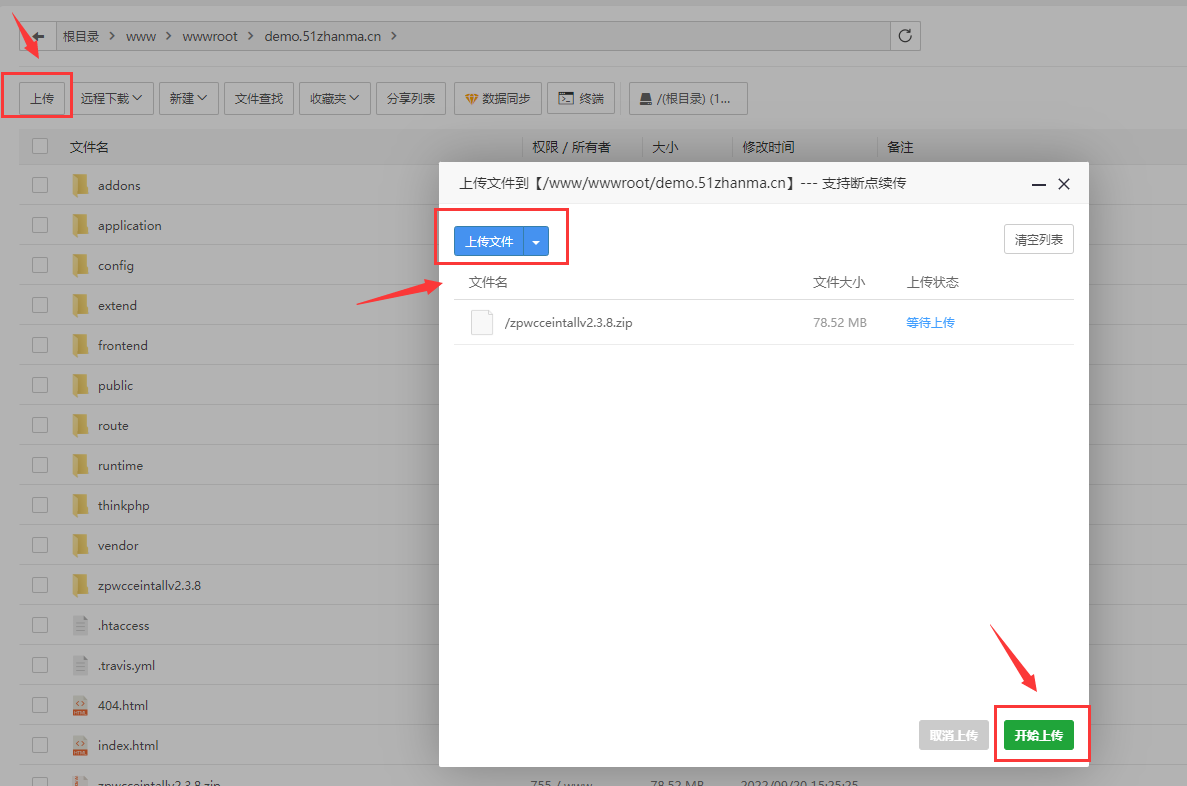The height and width of the screenshot is (786, 1187).
Task: Click the 404.html file icon
Action: pos(80,705)
